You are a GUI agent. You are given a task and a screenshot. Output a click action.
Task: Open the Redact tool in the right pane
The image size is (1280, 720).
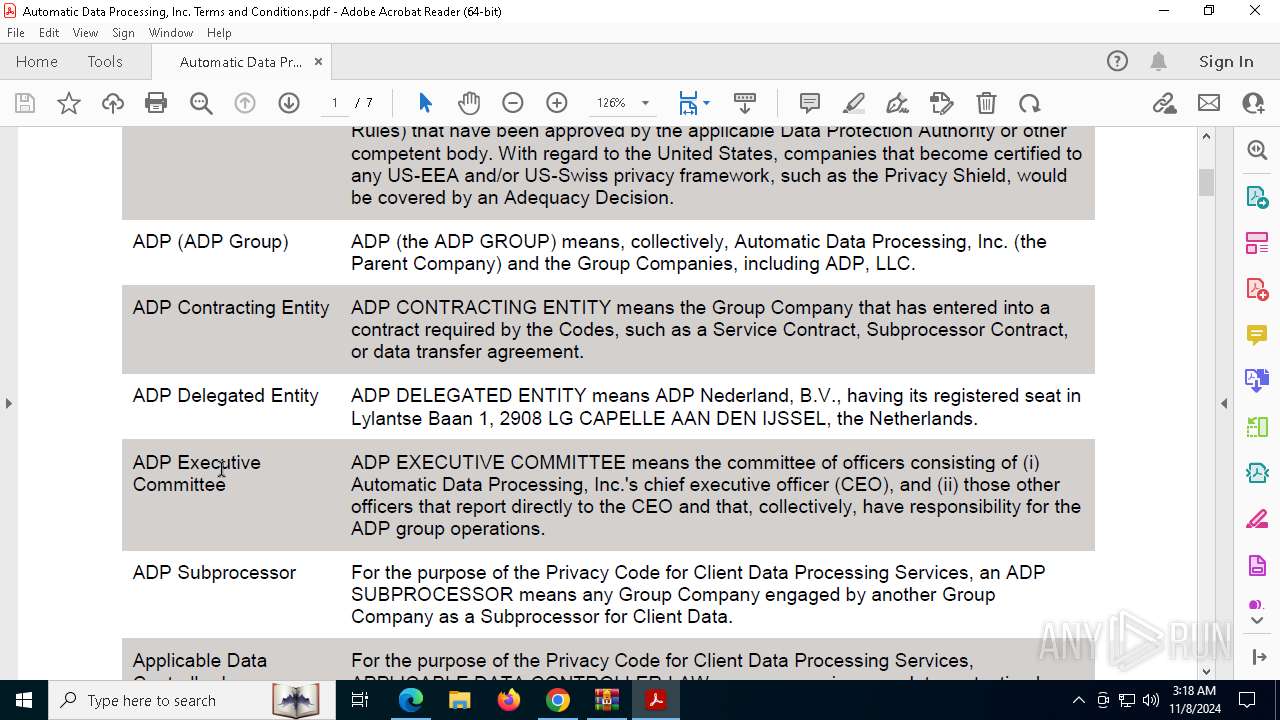(x=1257, y=519)
